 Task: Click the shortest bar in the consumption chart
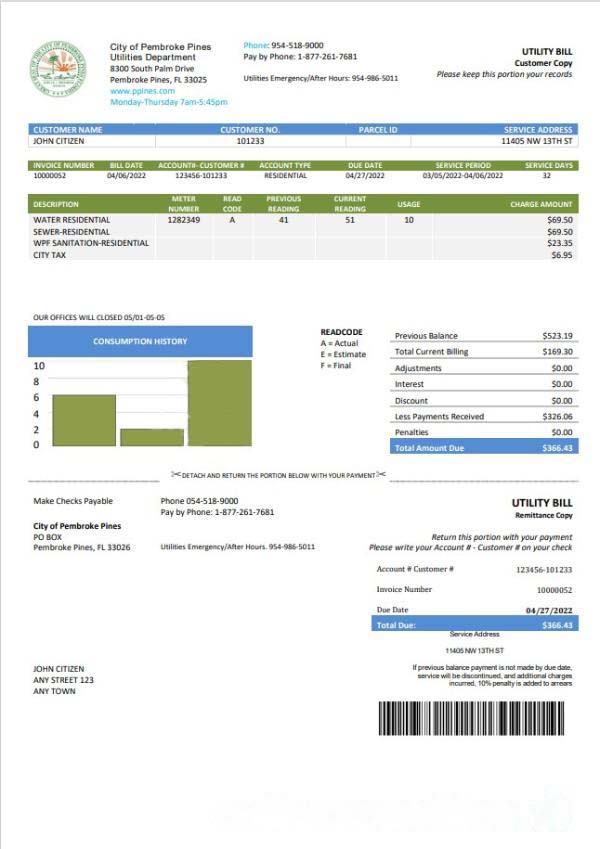click(x=152, y=437)
